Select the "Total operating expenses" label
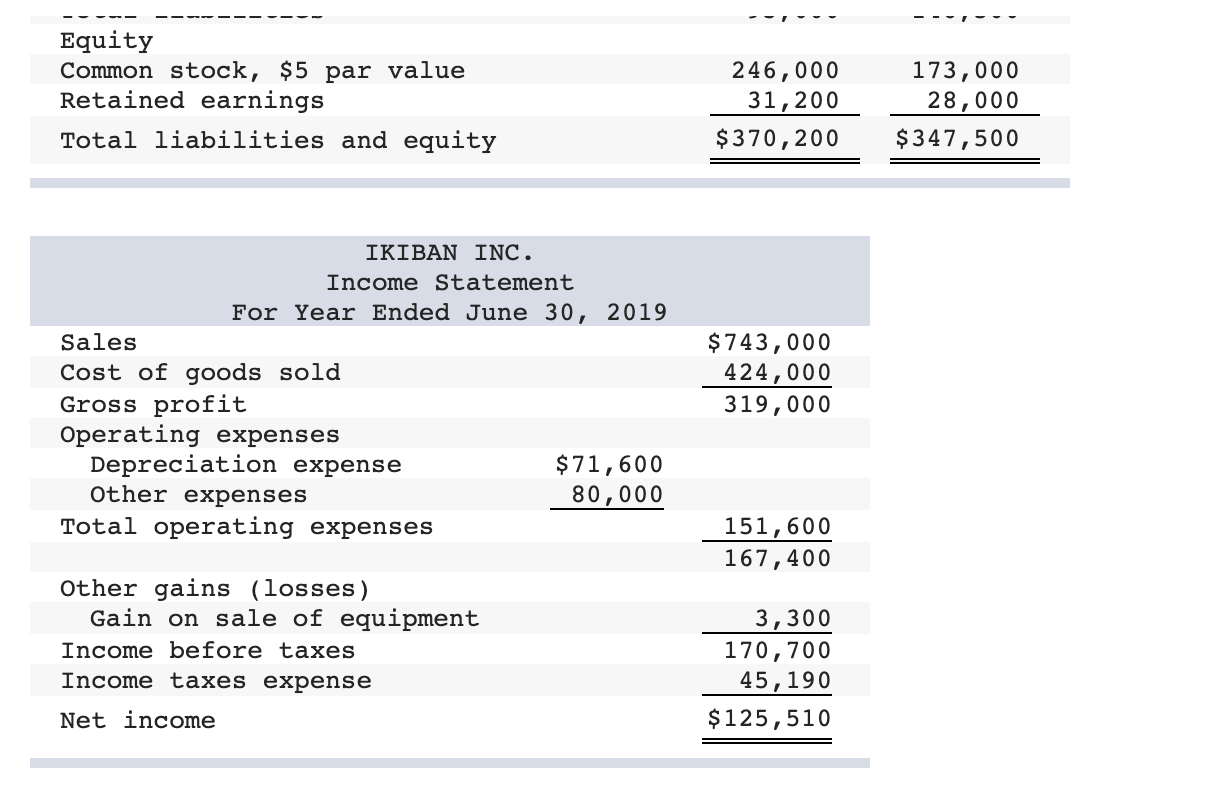1214x792 pixels. [247, 527]
